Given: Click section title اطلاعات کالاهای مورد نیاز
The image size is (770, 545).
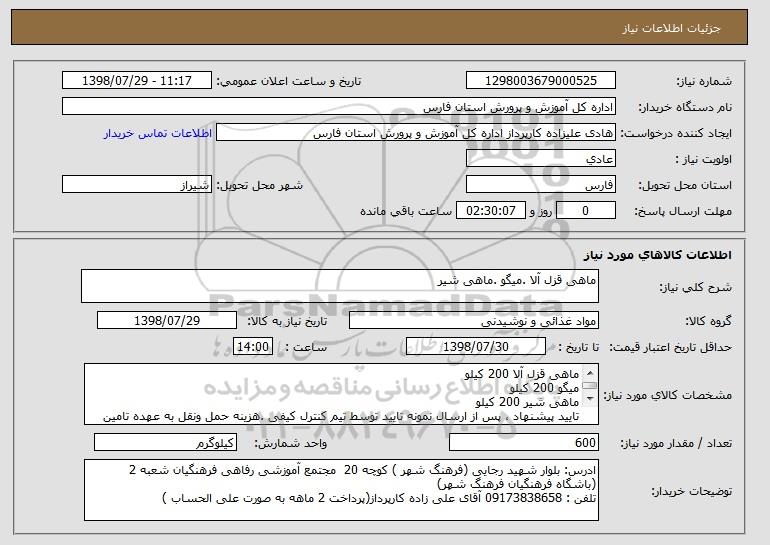Looking at the screenshot, I should point(658,255).
